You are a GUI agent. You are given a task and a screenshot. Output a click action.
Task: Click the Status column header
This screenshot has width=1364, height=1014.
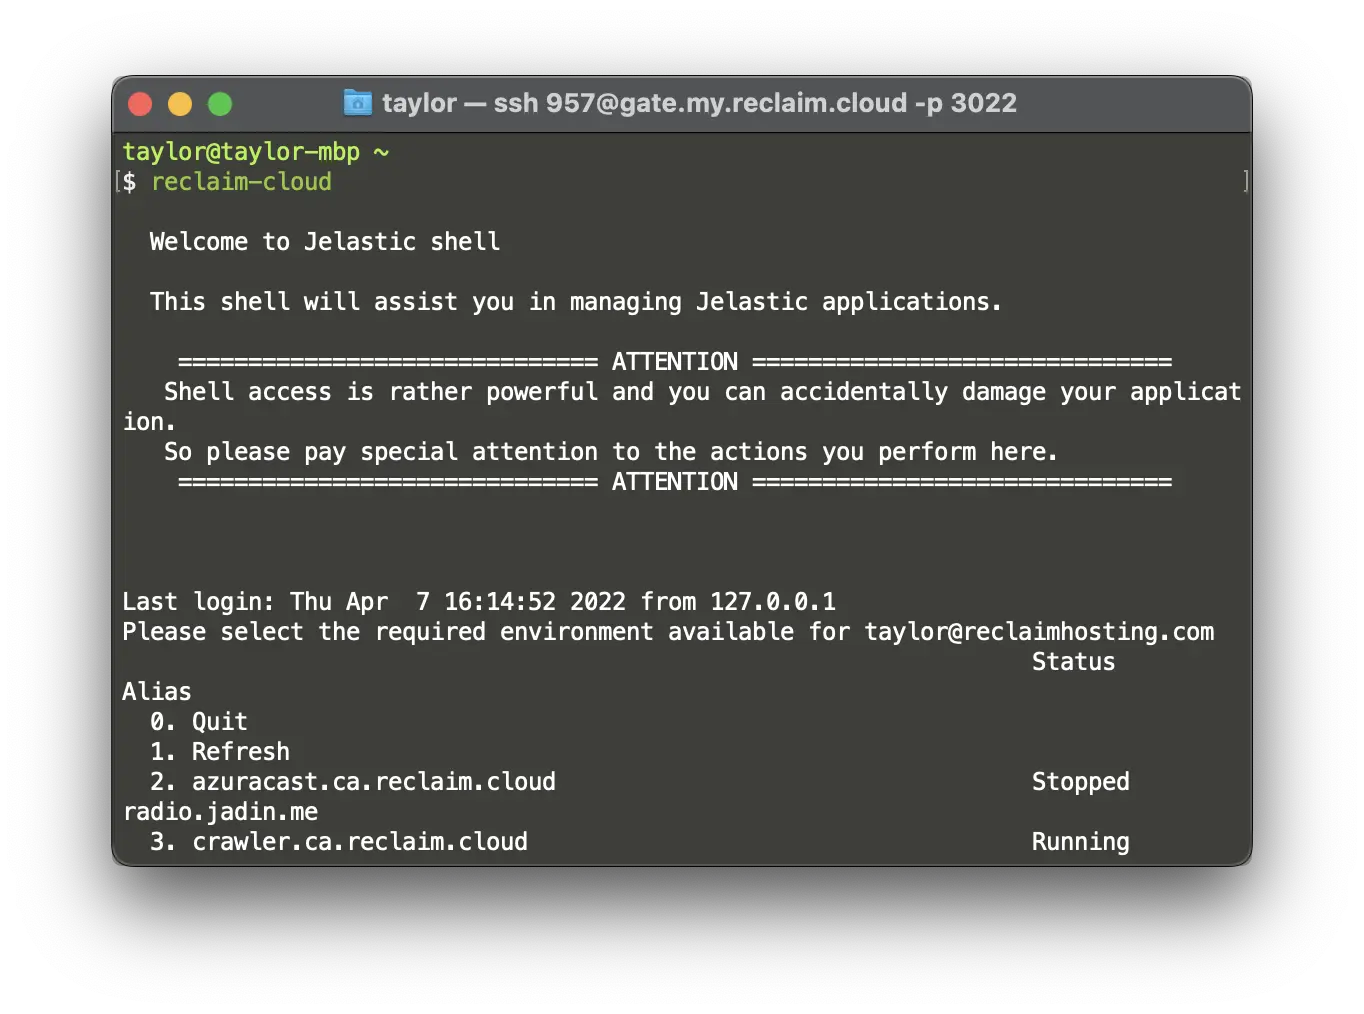pyautogui.click(x=1073, y=662)
